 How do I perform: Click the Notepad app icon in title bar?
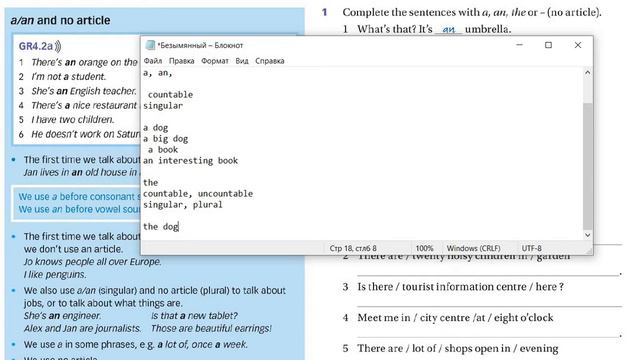pyautogui.click(x=150, y=45)
